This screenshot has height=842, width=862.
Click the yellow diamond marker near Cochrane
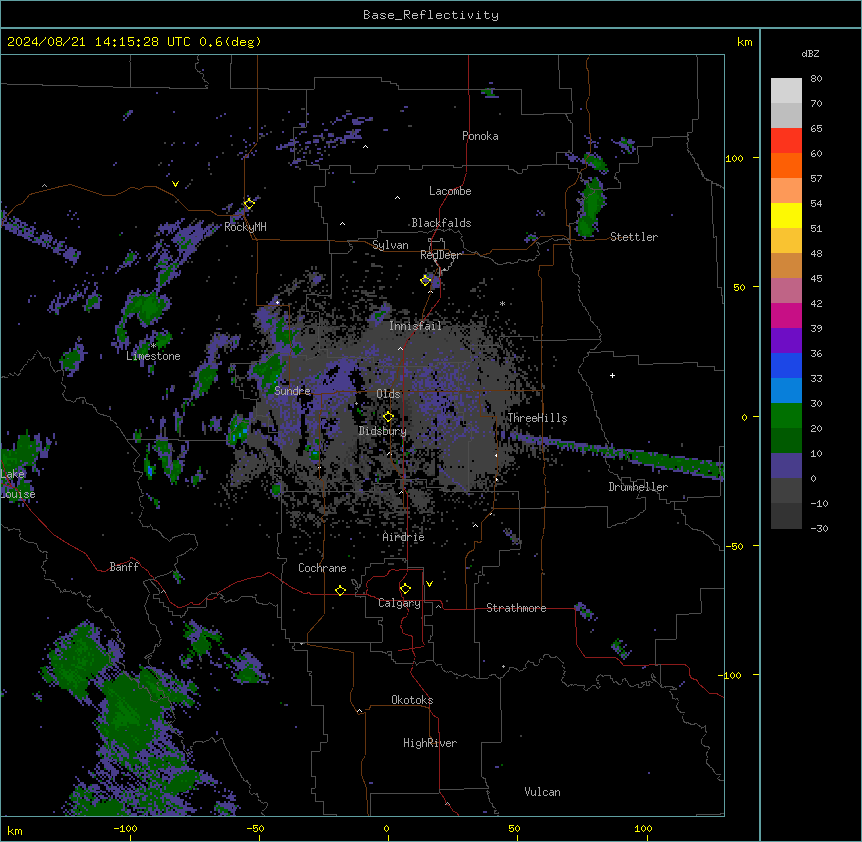[x=340, y=590]
